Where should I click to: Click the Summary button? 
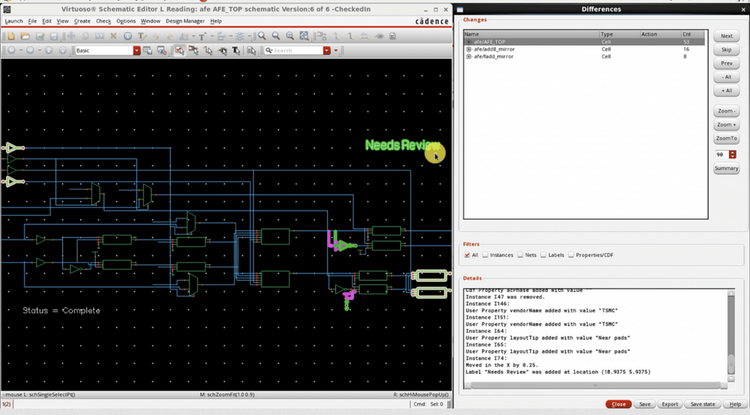coord(726,168)
